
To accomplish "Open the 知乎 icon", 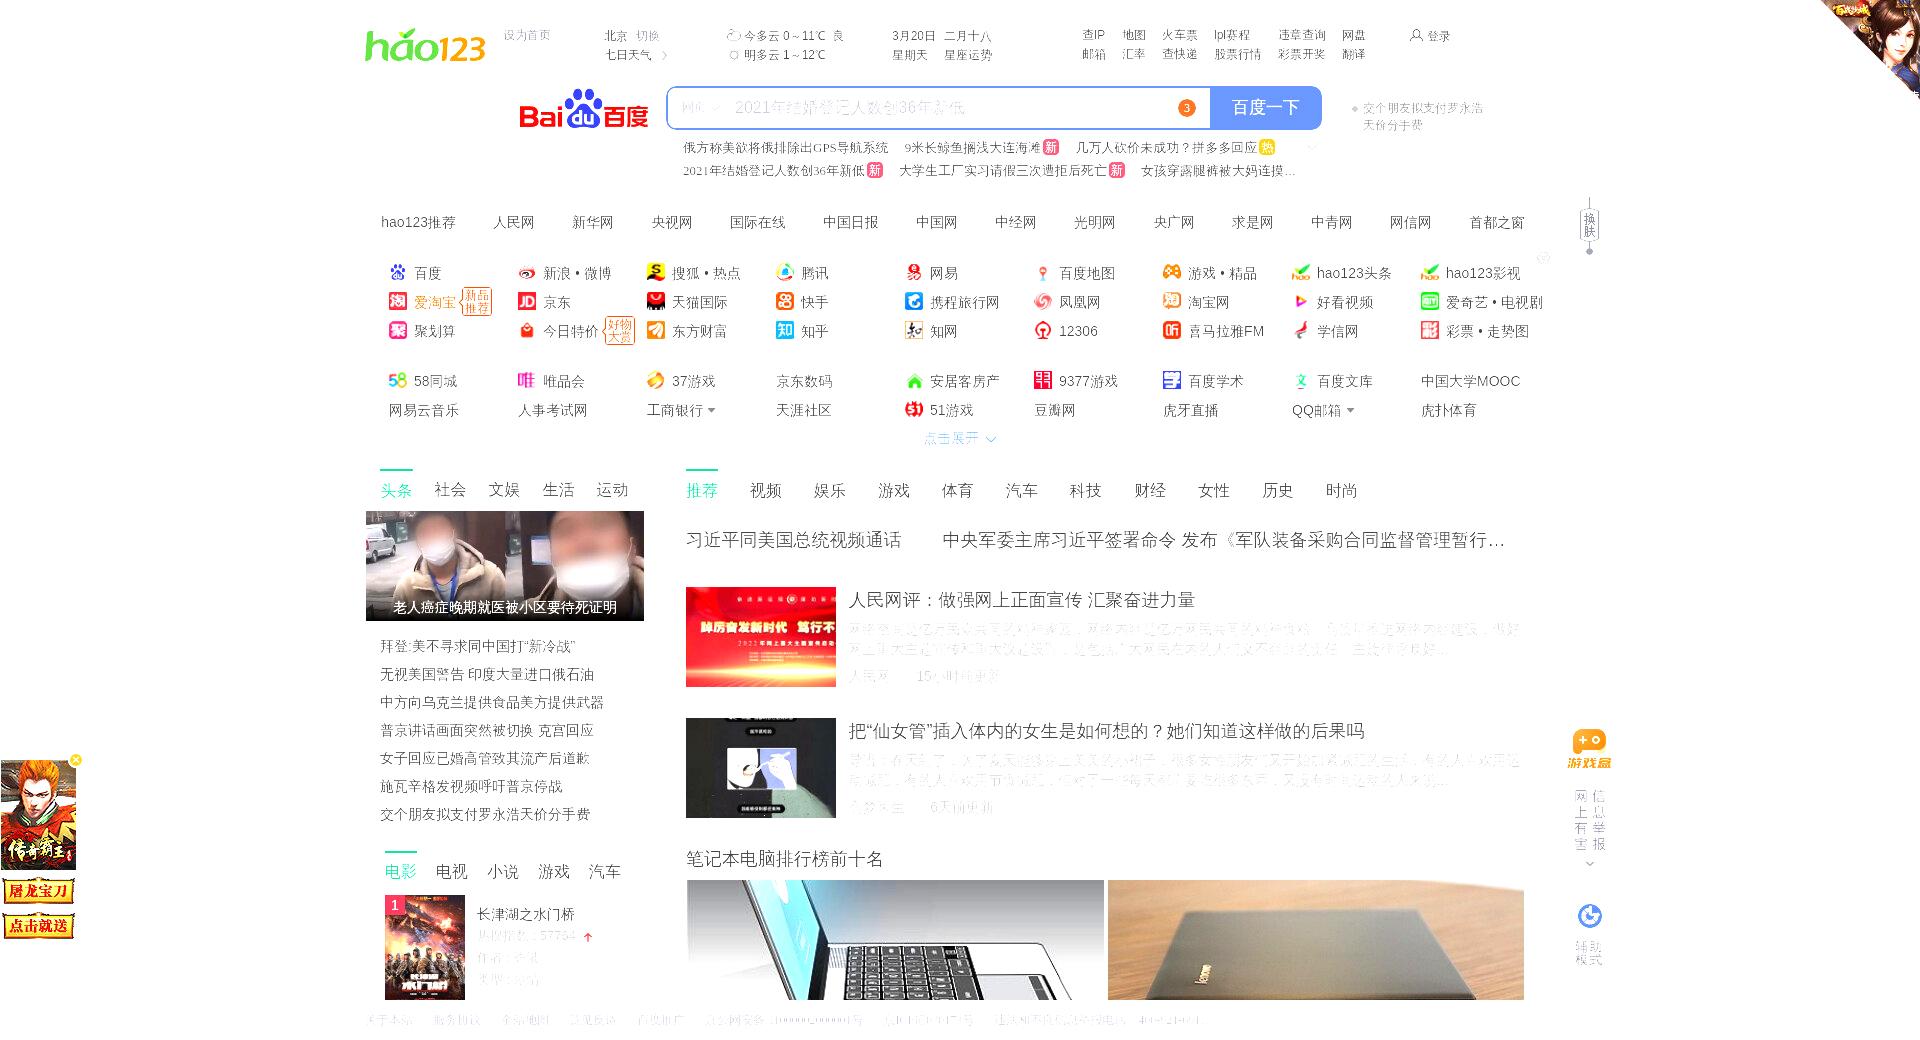I will pos(785,330).
